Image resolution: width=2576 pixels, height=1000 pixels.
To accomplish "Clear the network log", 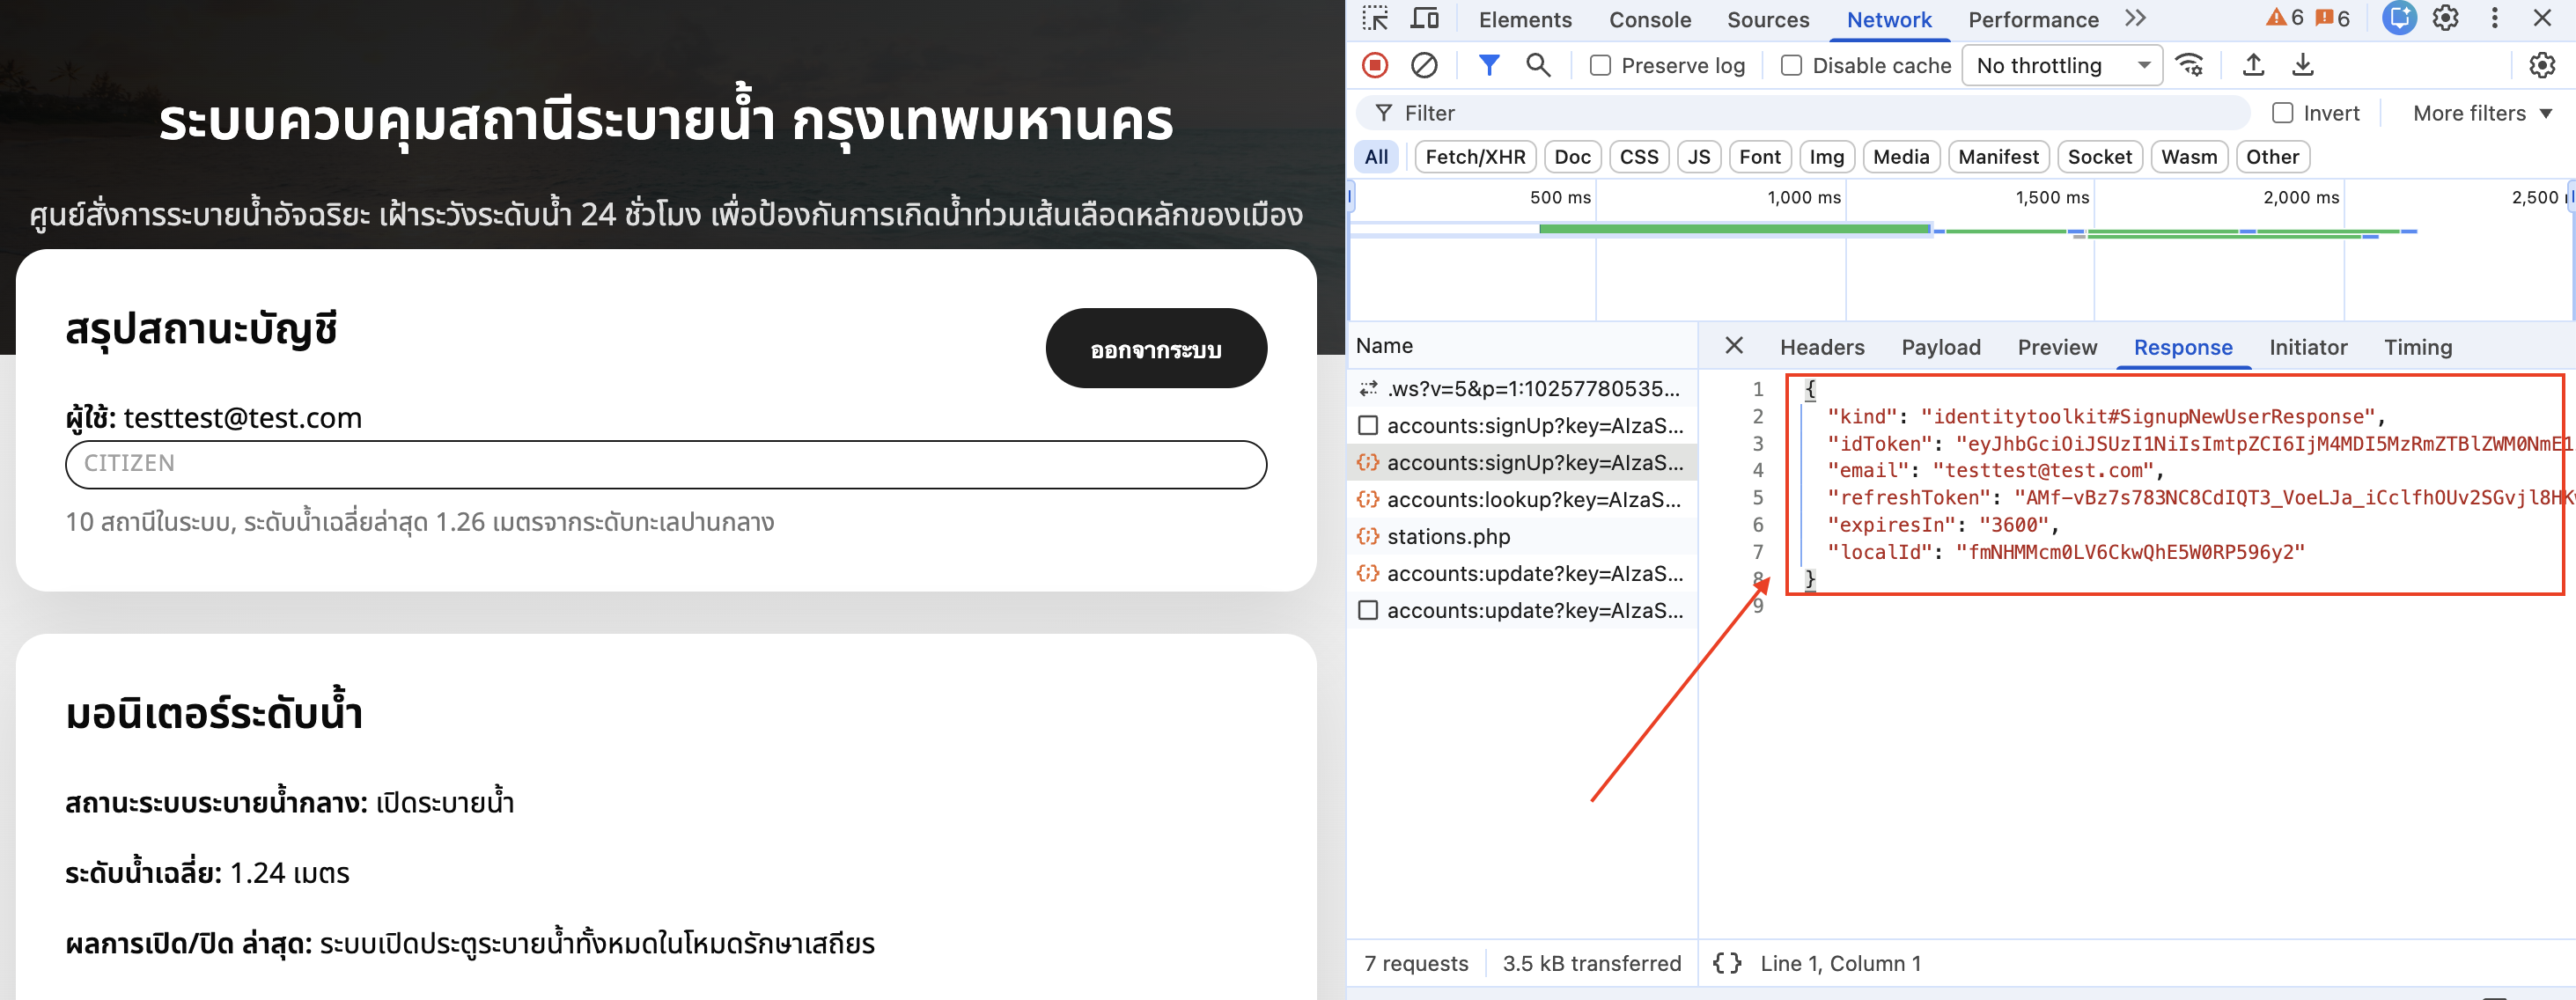I will click(1424, 66).
